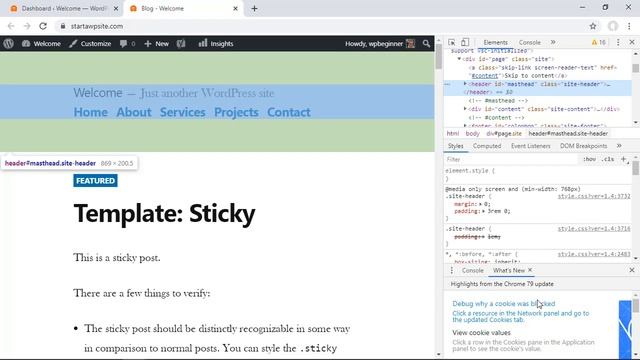Screen dimensions: 640x360
Task: Open the Customize theme link
Action: [90, 44]
